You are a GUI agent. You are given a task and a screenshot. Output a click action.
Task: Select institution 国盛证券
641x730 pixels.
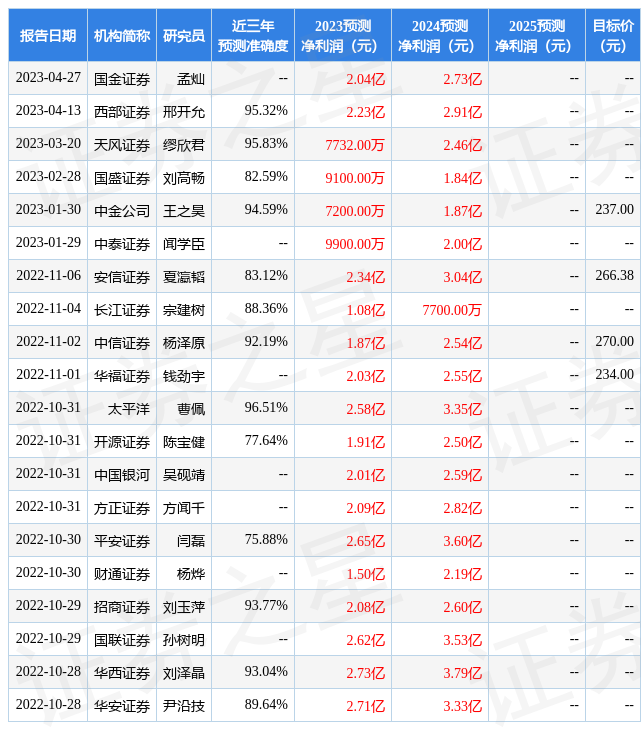pos(122,178)
